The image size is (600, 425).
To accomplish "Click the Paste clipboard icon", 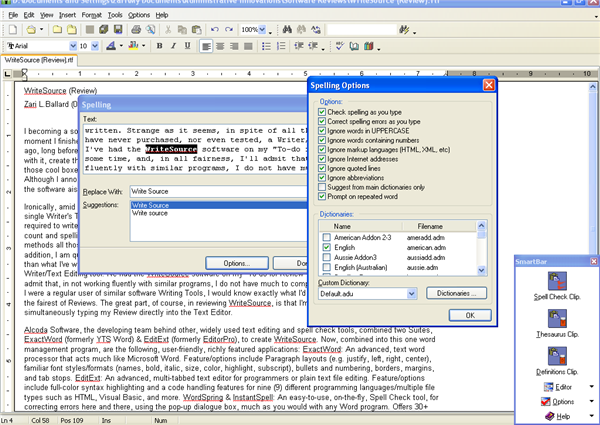I will 196,29.
